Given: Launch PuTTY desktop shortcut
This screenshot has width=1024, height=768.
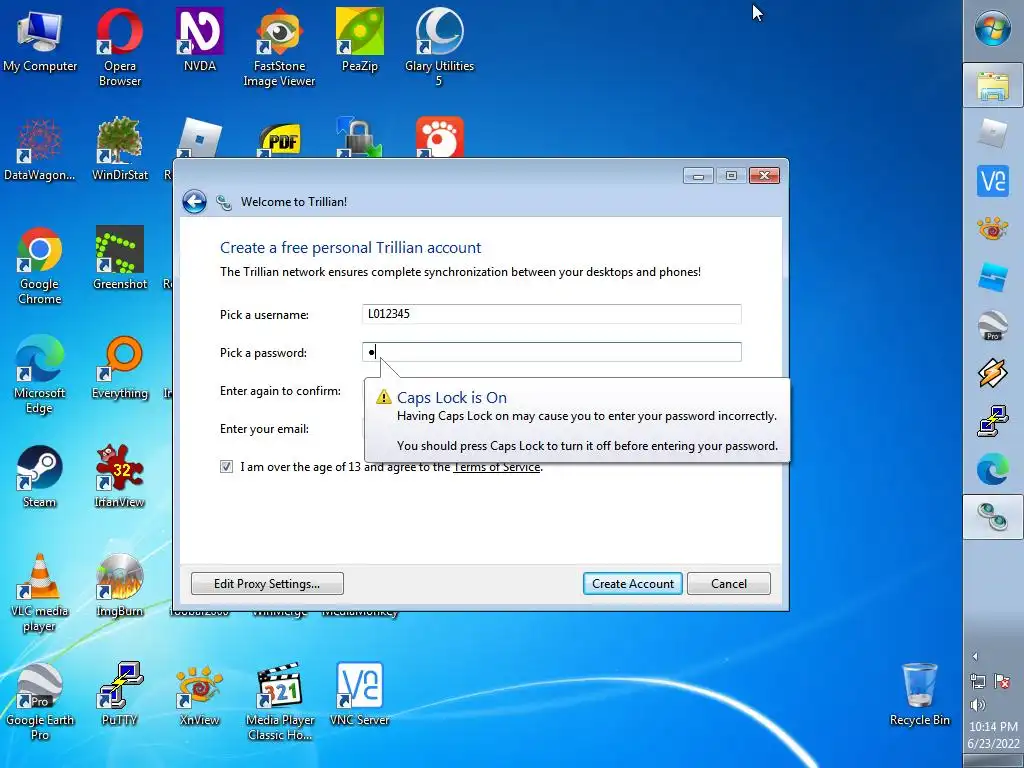Looking at the screenshot, I should (120, 695).
